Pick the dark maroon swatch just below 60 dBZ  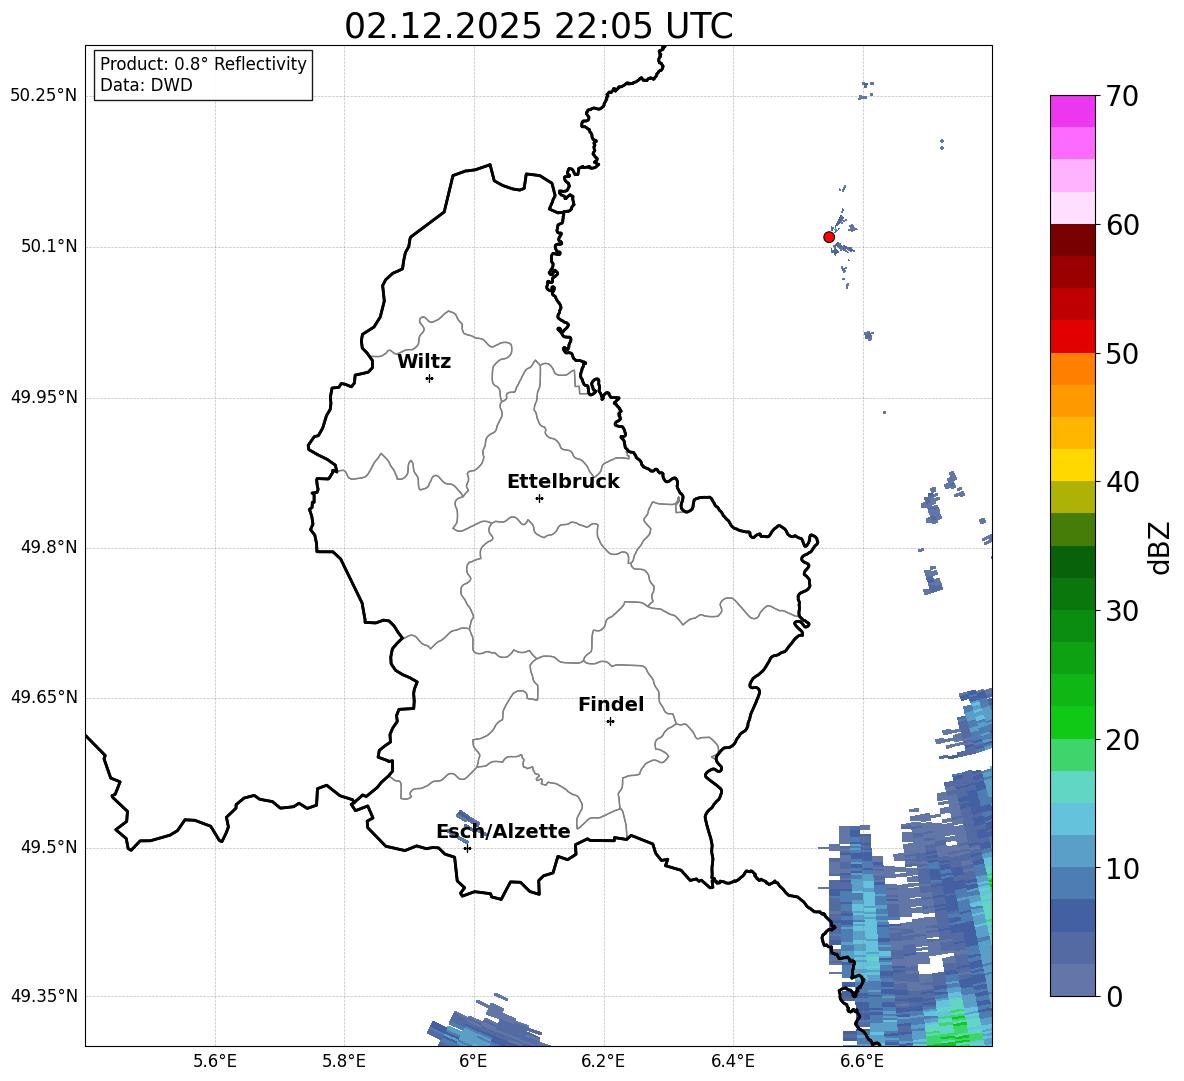(1073, 239)
